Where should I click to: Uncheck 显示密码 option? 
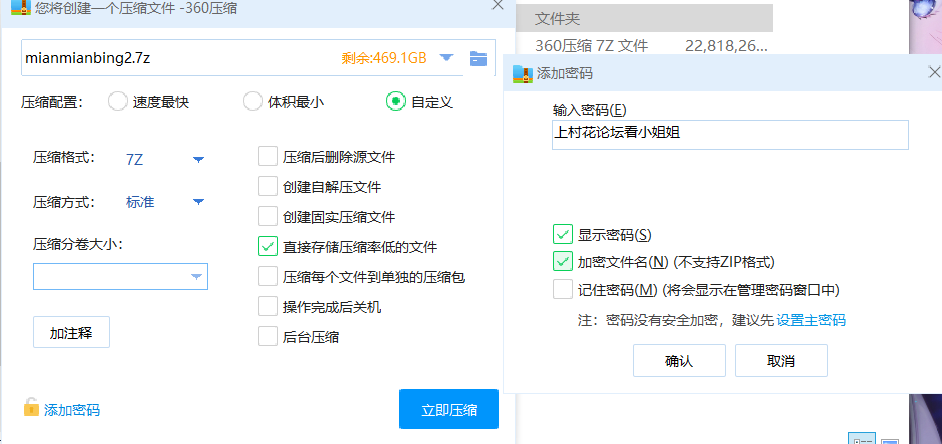(563, 234)
